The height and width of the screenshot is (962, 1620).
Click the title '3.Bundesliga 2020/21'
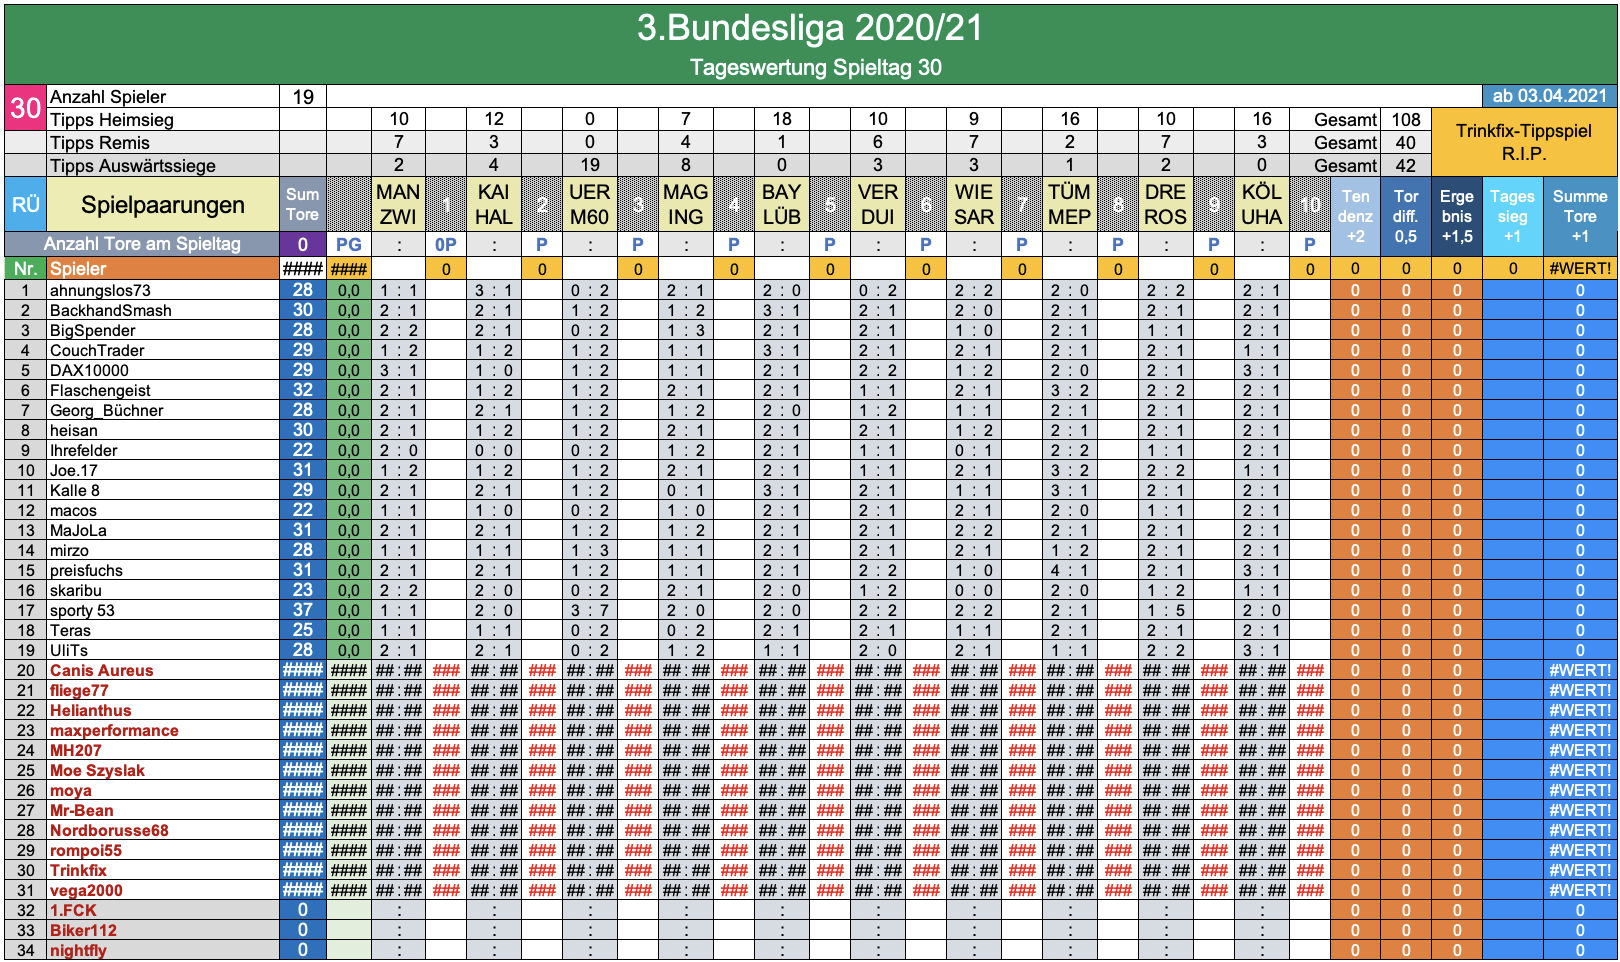point(810,28)
